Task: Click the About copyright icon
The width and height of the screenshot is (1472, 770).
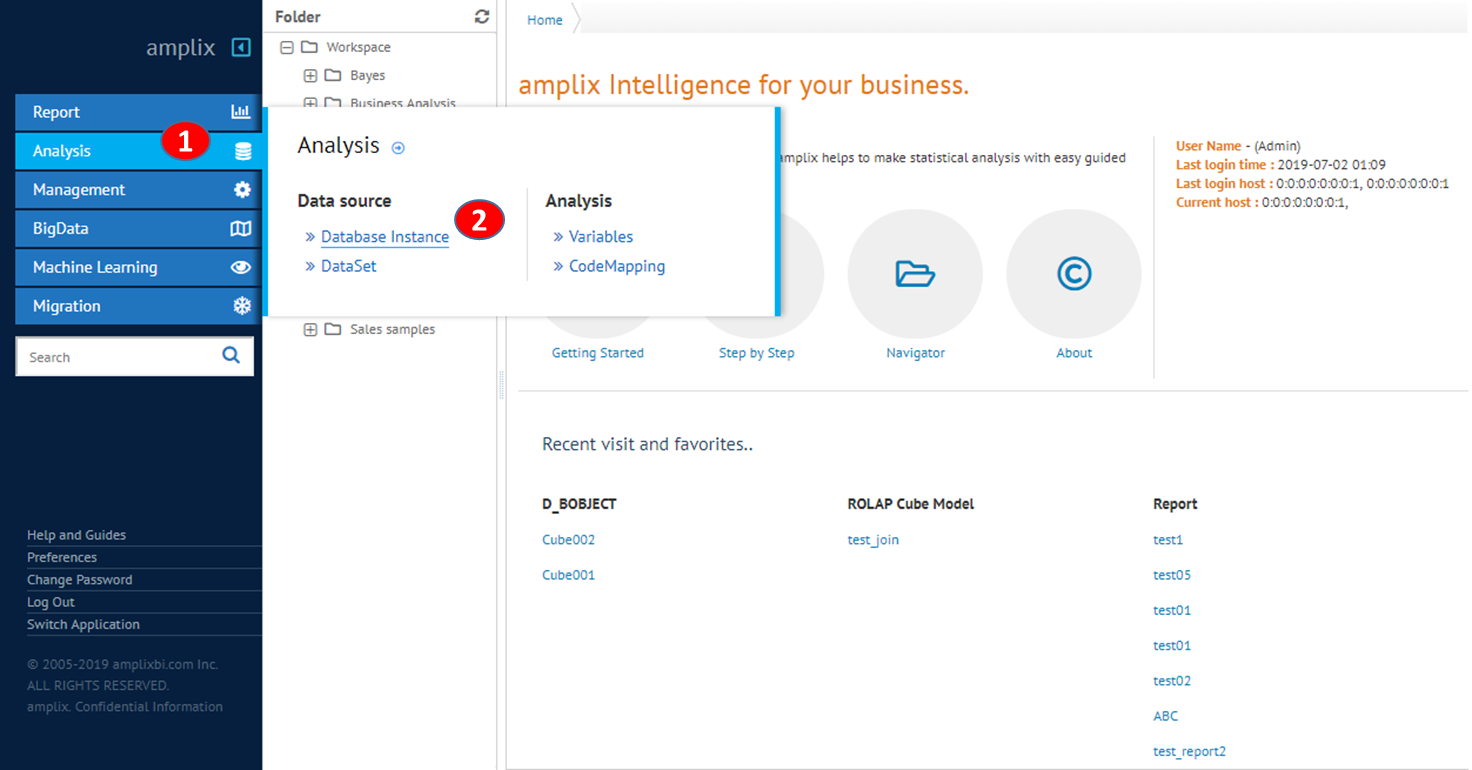Action: pyautogui.click(x=1074, y=274)
